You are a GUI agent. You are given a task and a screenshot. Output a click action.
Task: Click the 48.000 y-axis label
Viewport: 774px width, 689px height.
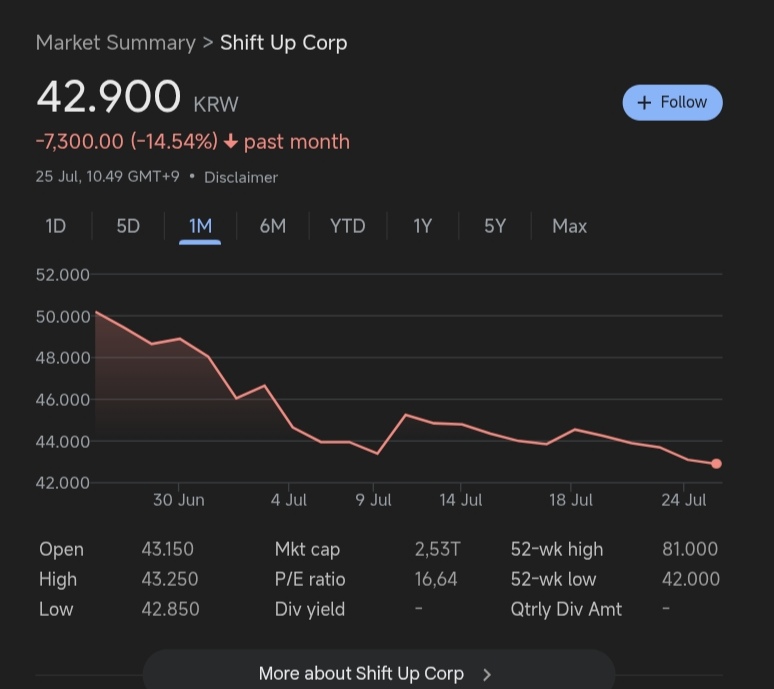point(63,358)
